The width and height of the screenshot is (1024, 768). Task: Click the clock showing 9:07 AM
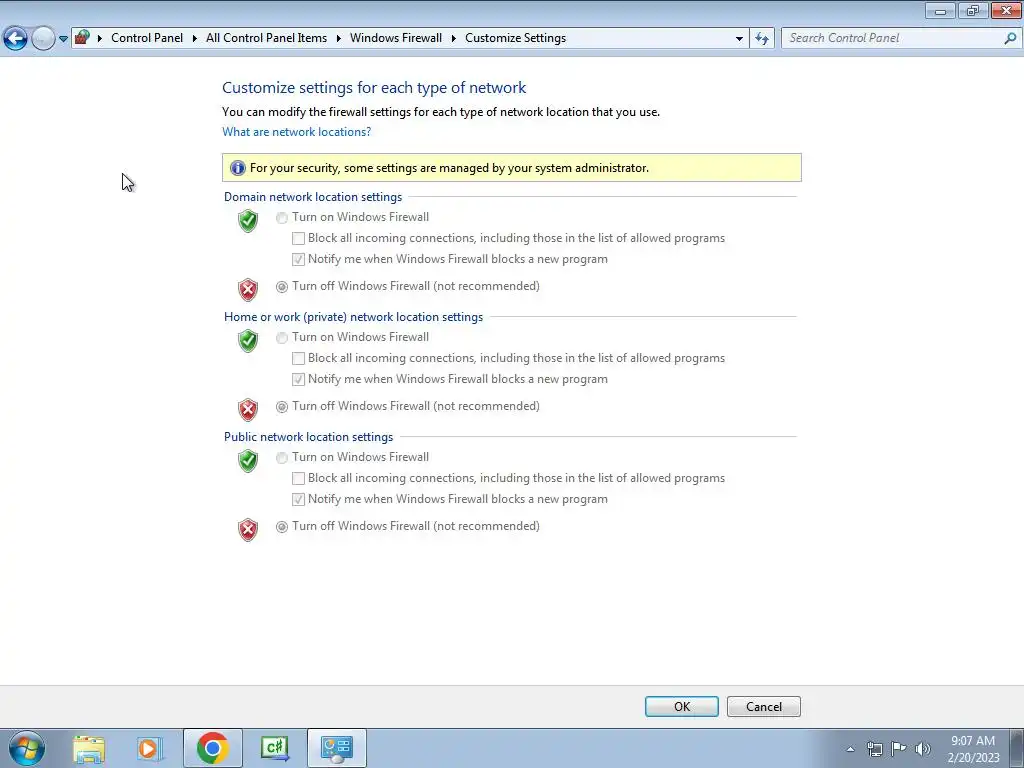(x=973, y=741)
